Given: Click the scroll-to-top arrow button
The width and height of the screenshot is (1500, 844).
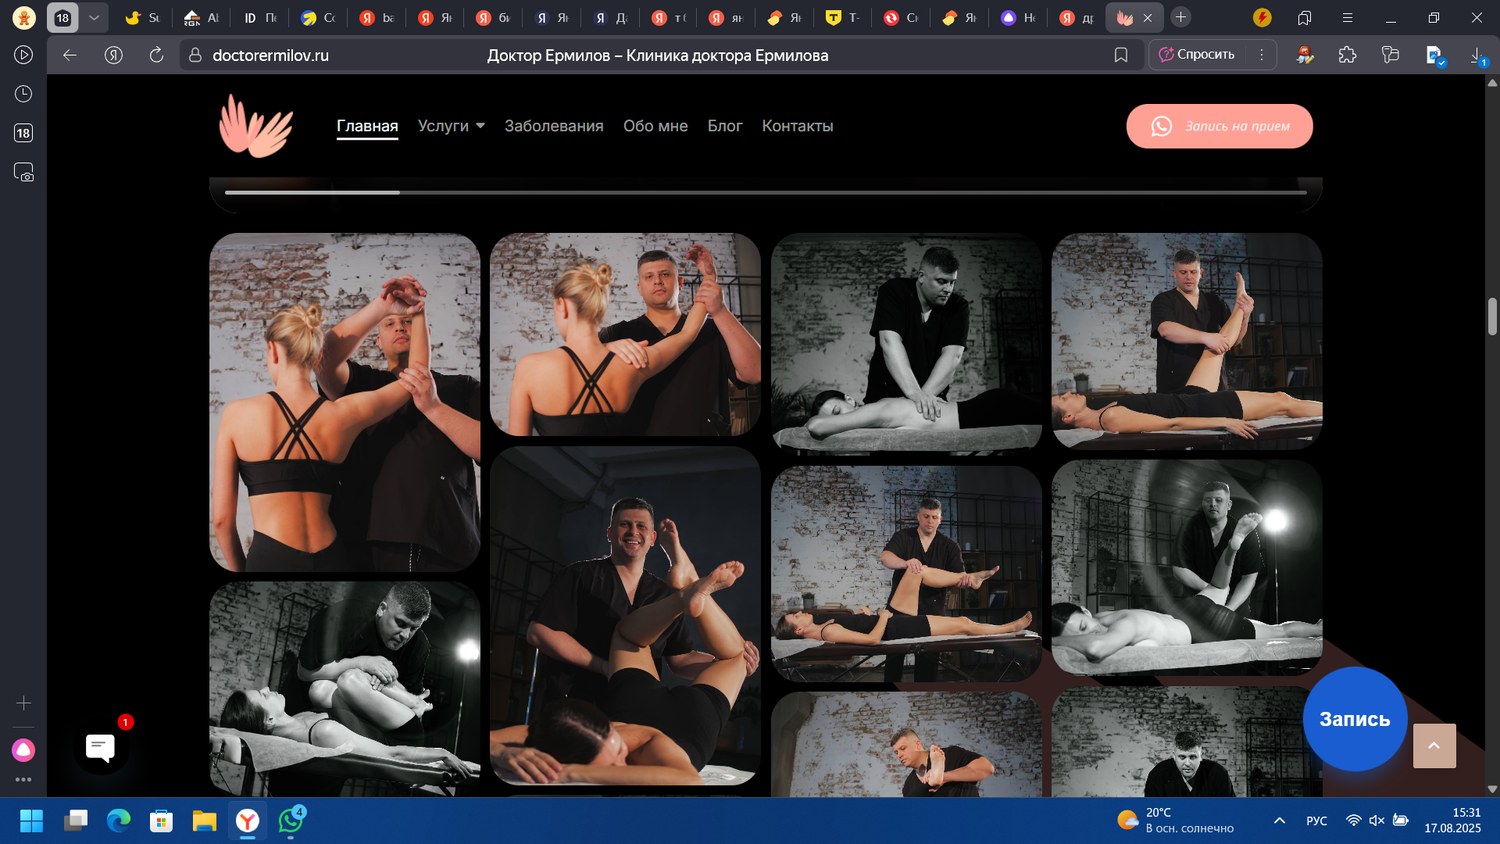Looking at the screenshot, I should [x=1434, y=746].
